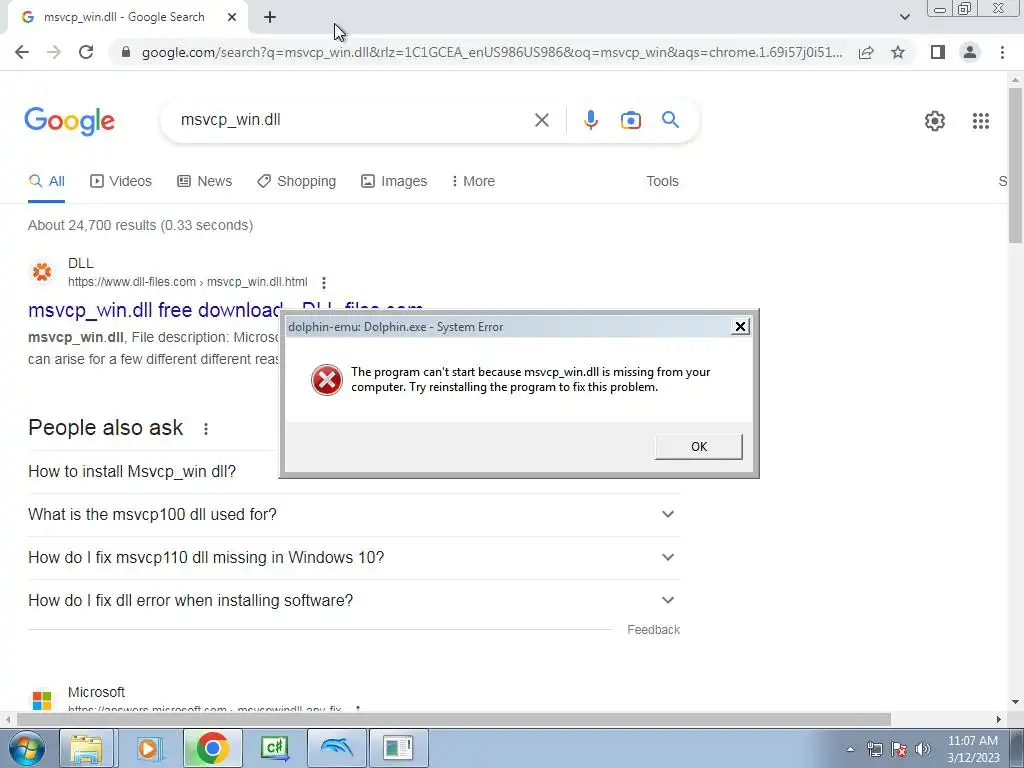Screen dimensions: 1024x768
Task: Open the Google apps grid
Action: tap(980, 121)
